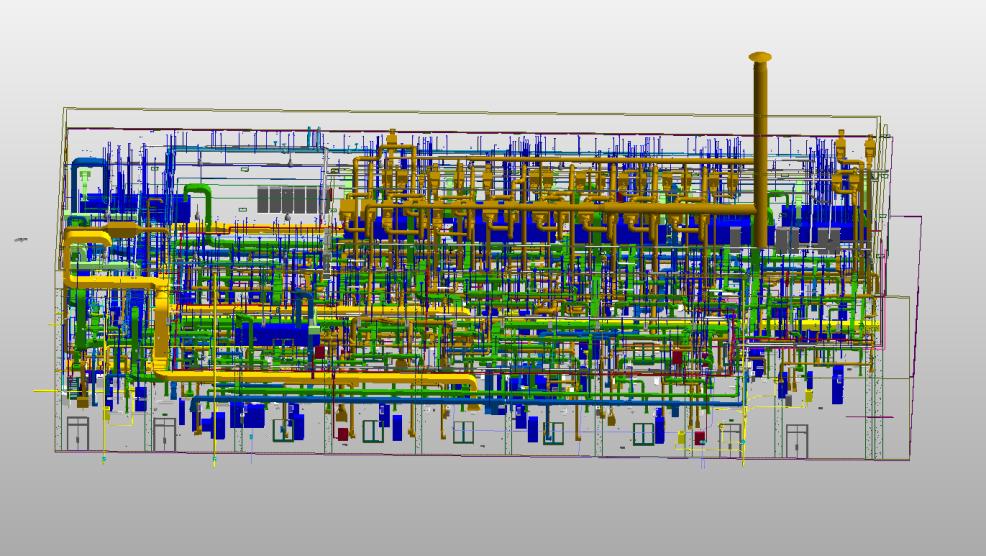Screen dimensions: 986x556
Task: Select the rightmost double door at ground level
Action: (x=796, y=437)
